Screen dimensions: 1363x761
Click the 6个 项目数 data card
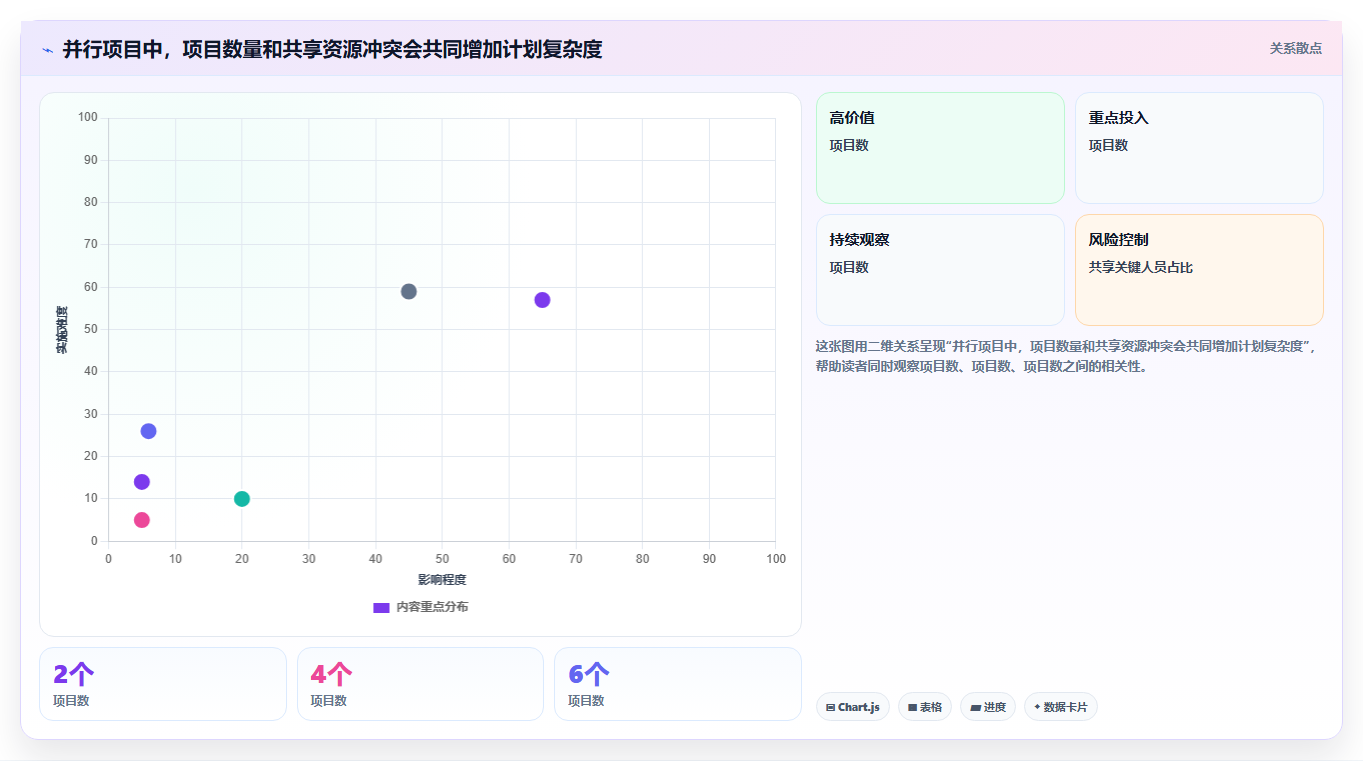click(x=678, y=684)
